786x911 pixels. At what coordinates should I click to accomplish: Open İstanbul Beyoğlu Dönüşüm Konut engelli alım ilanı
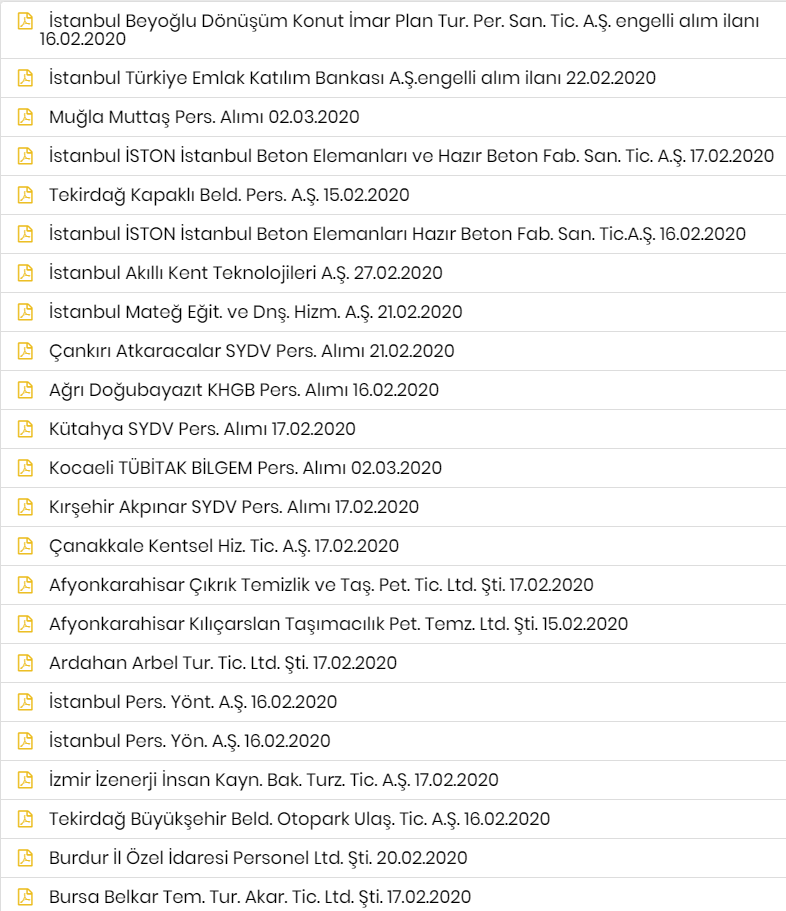click(400, 30)
